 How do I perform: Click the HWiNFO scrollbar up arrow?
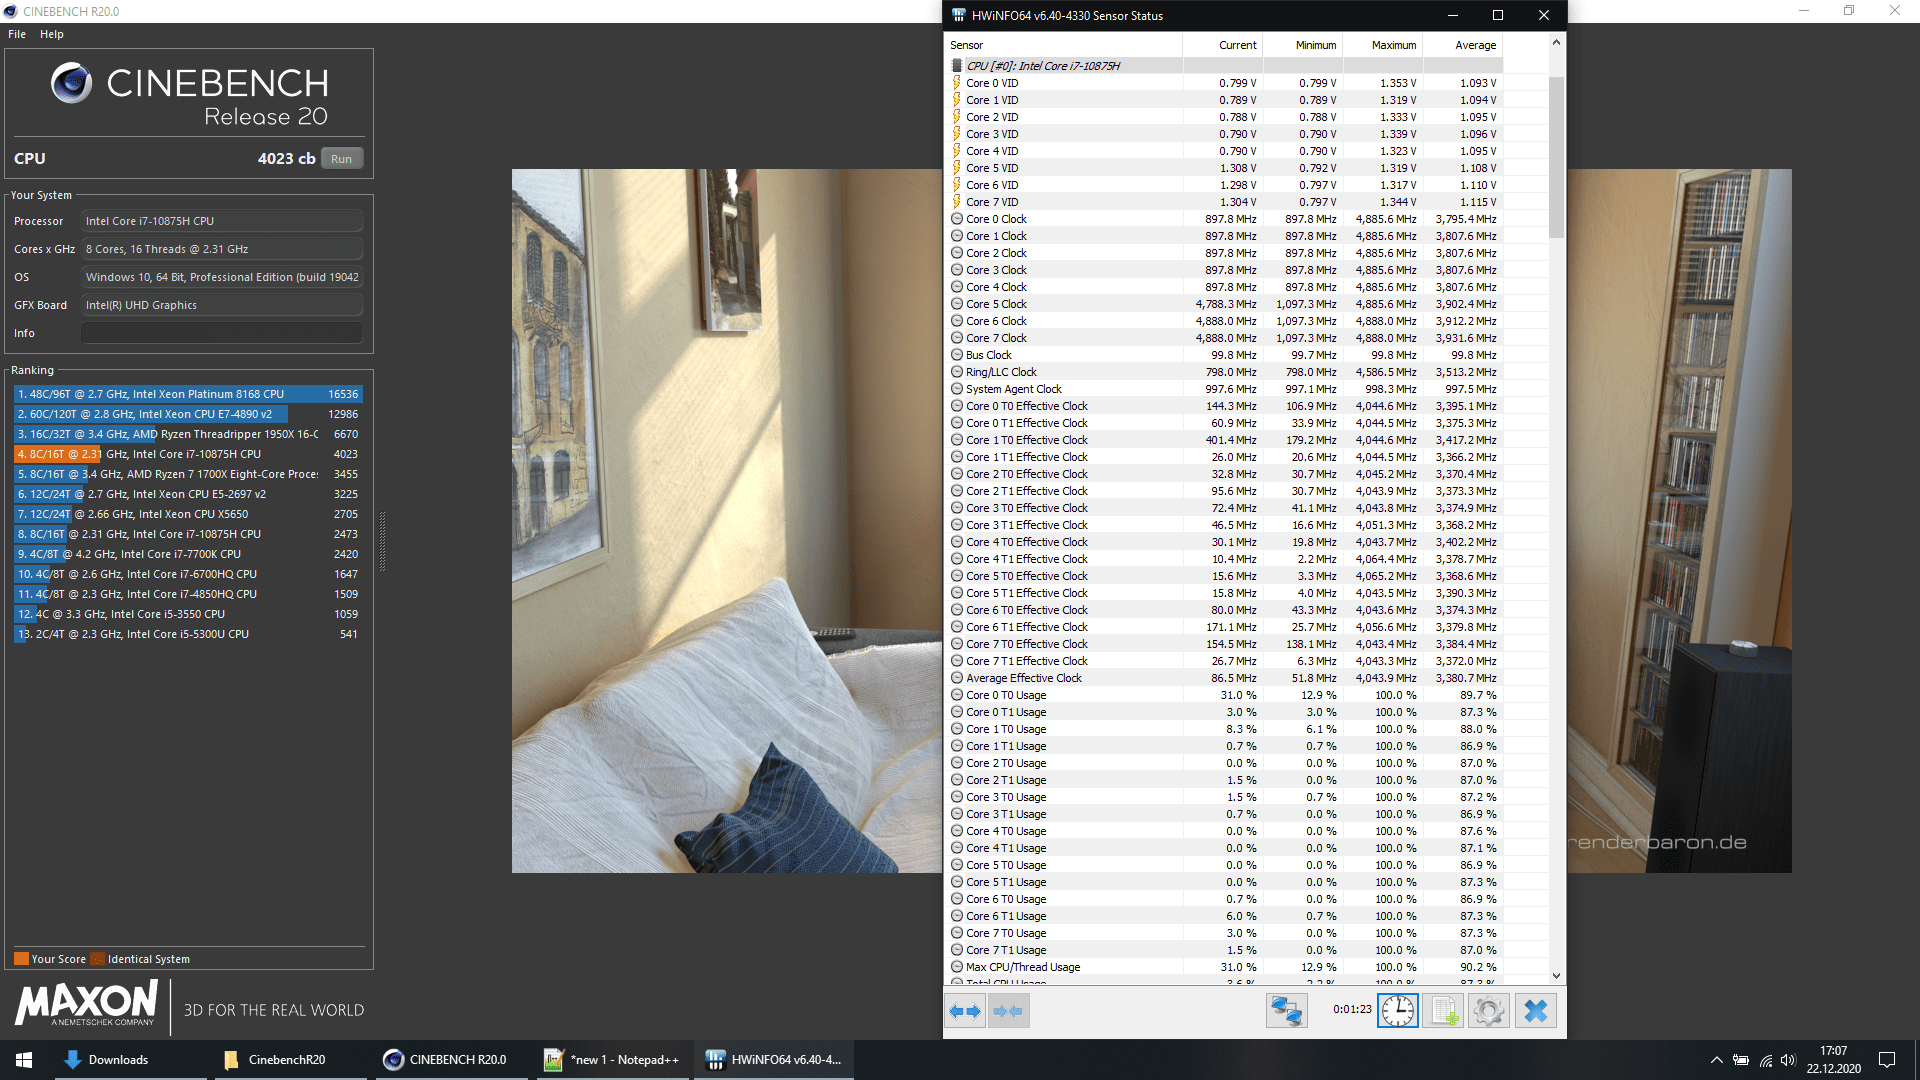click(1556, 42)
